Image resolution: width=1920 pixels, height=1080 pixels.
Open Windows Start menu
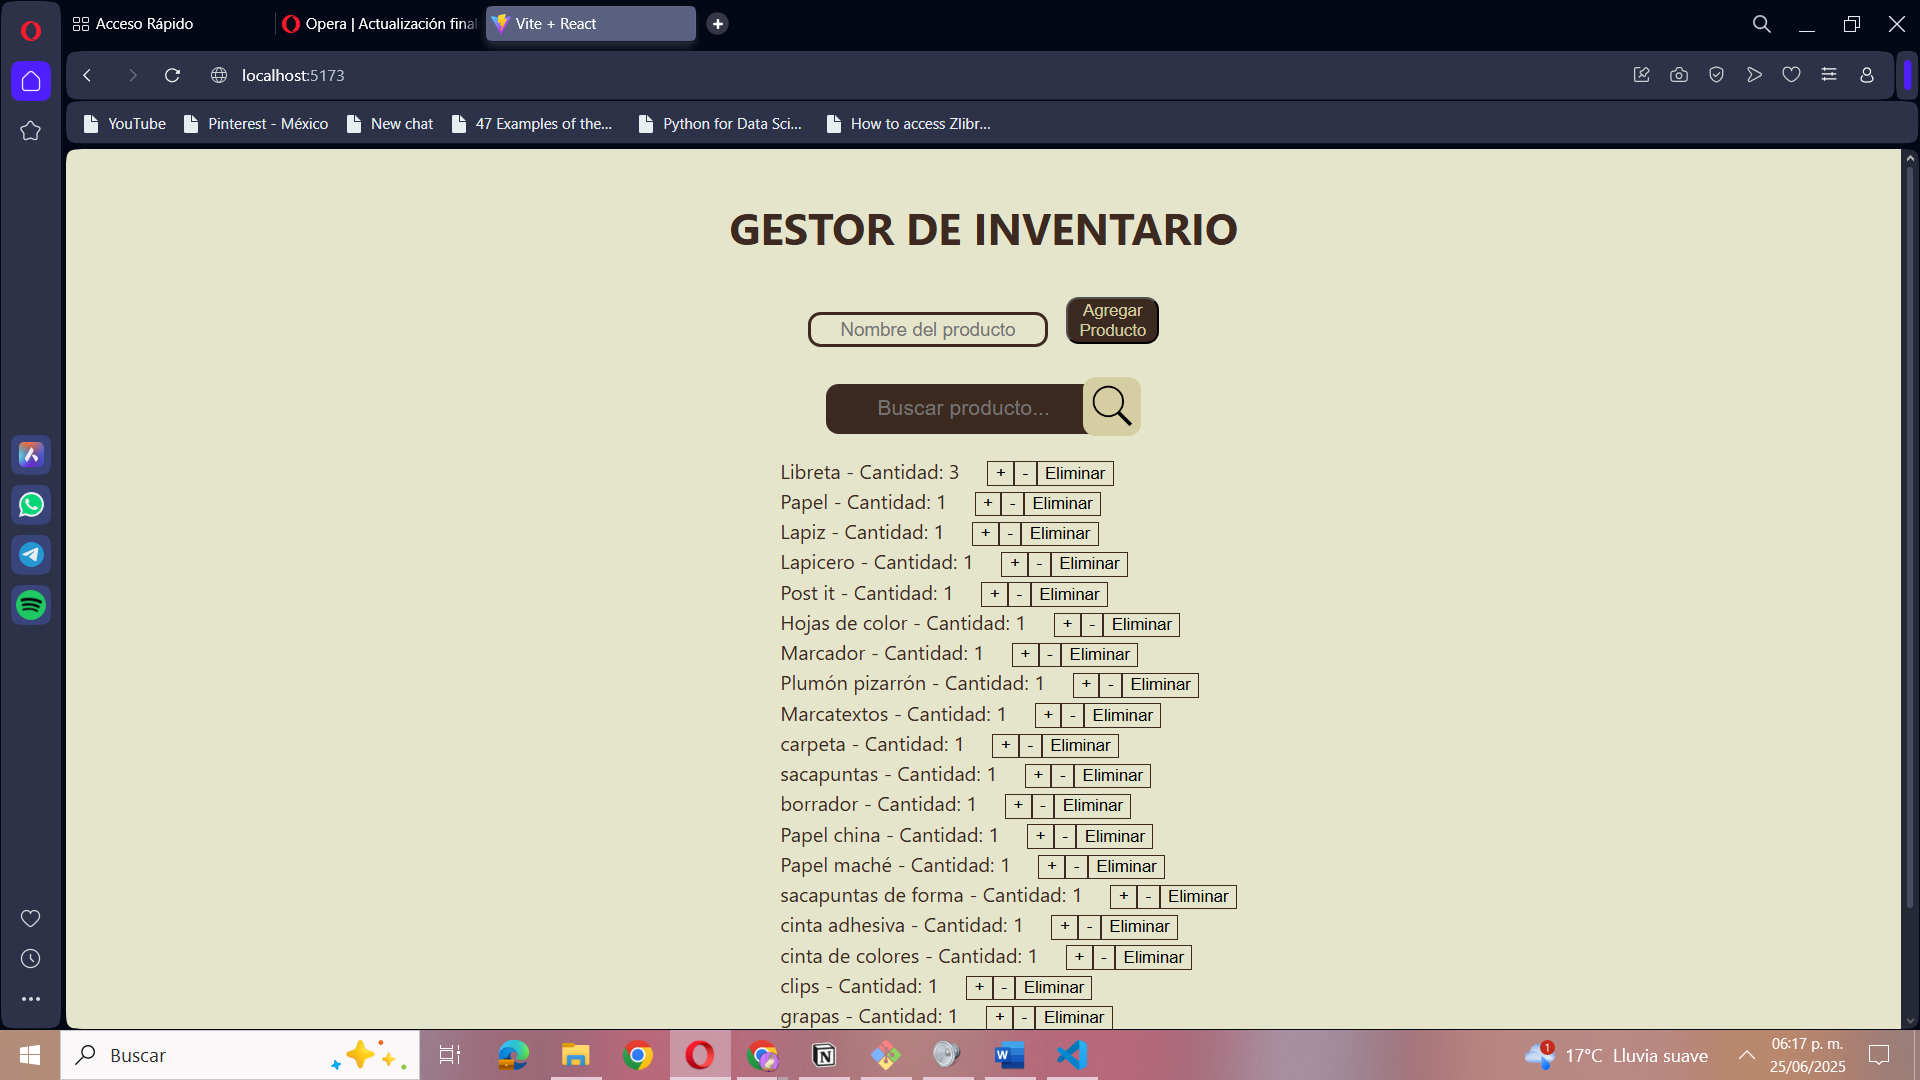tap(30, 1055)
